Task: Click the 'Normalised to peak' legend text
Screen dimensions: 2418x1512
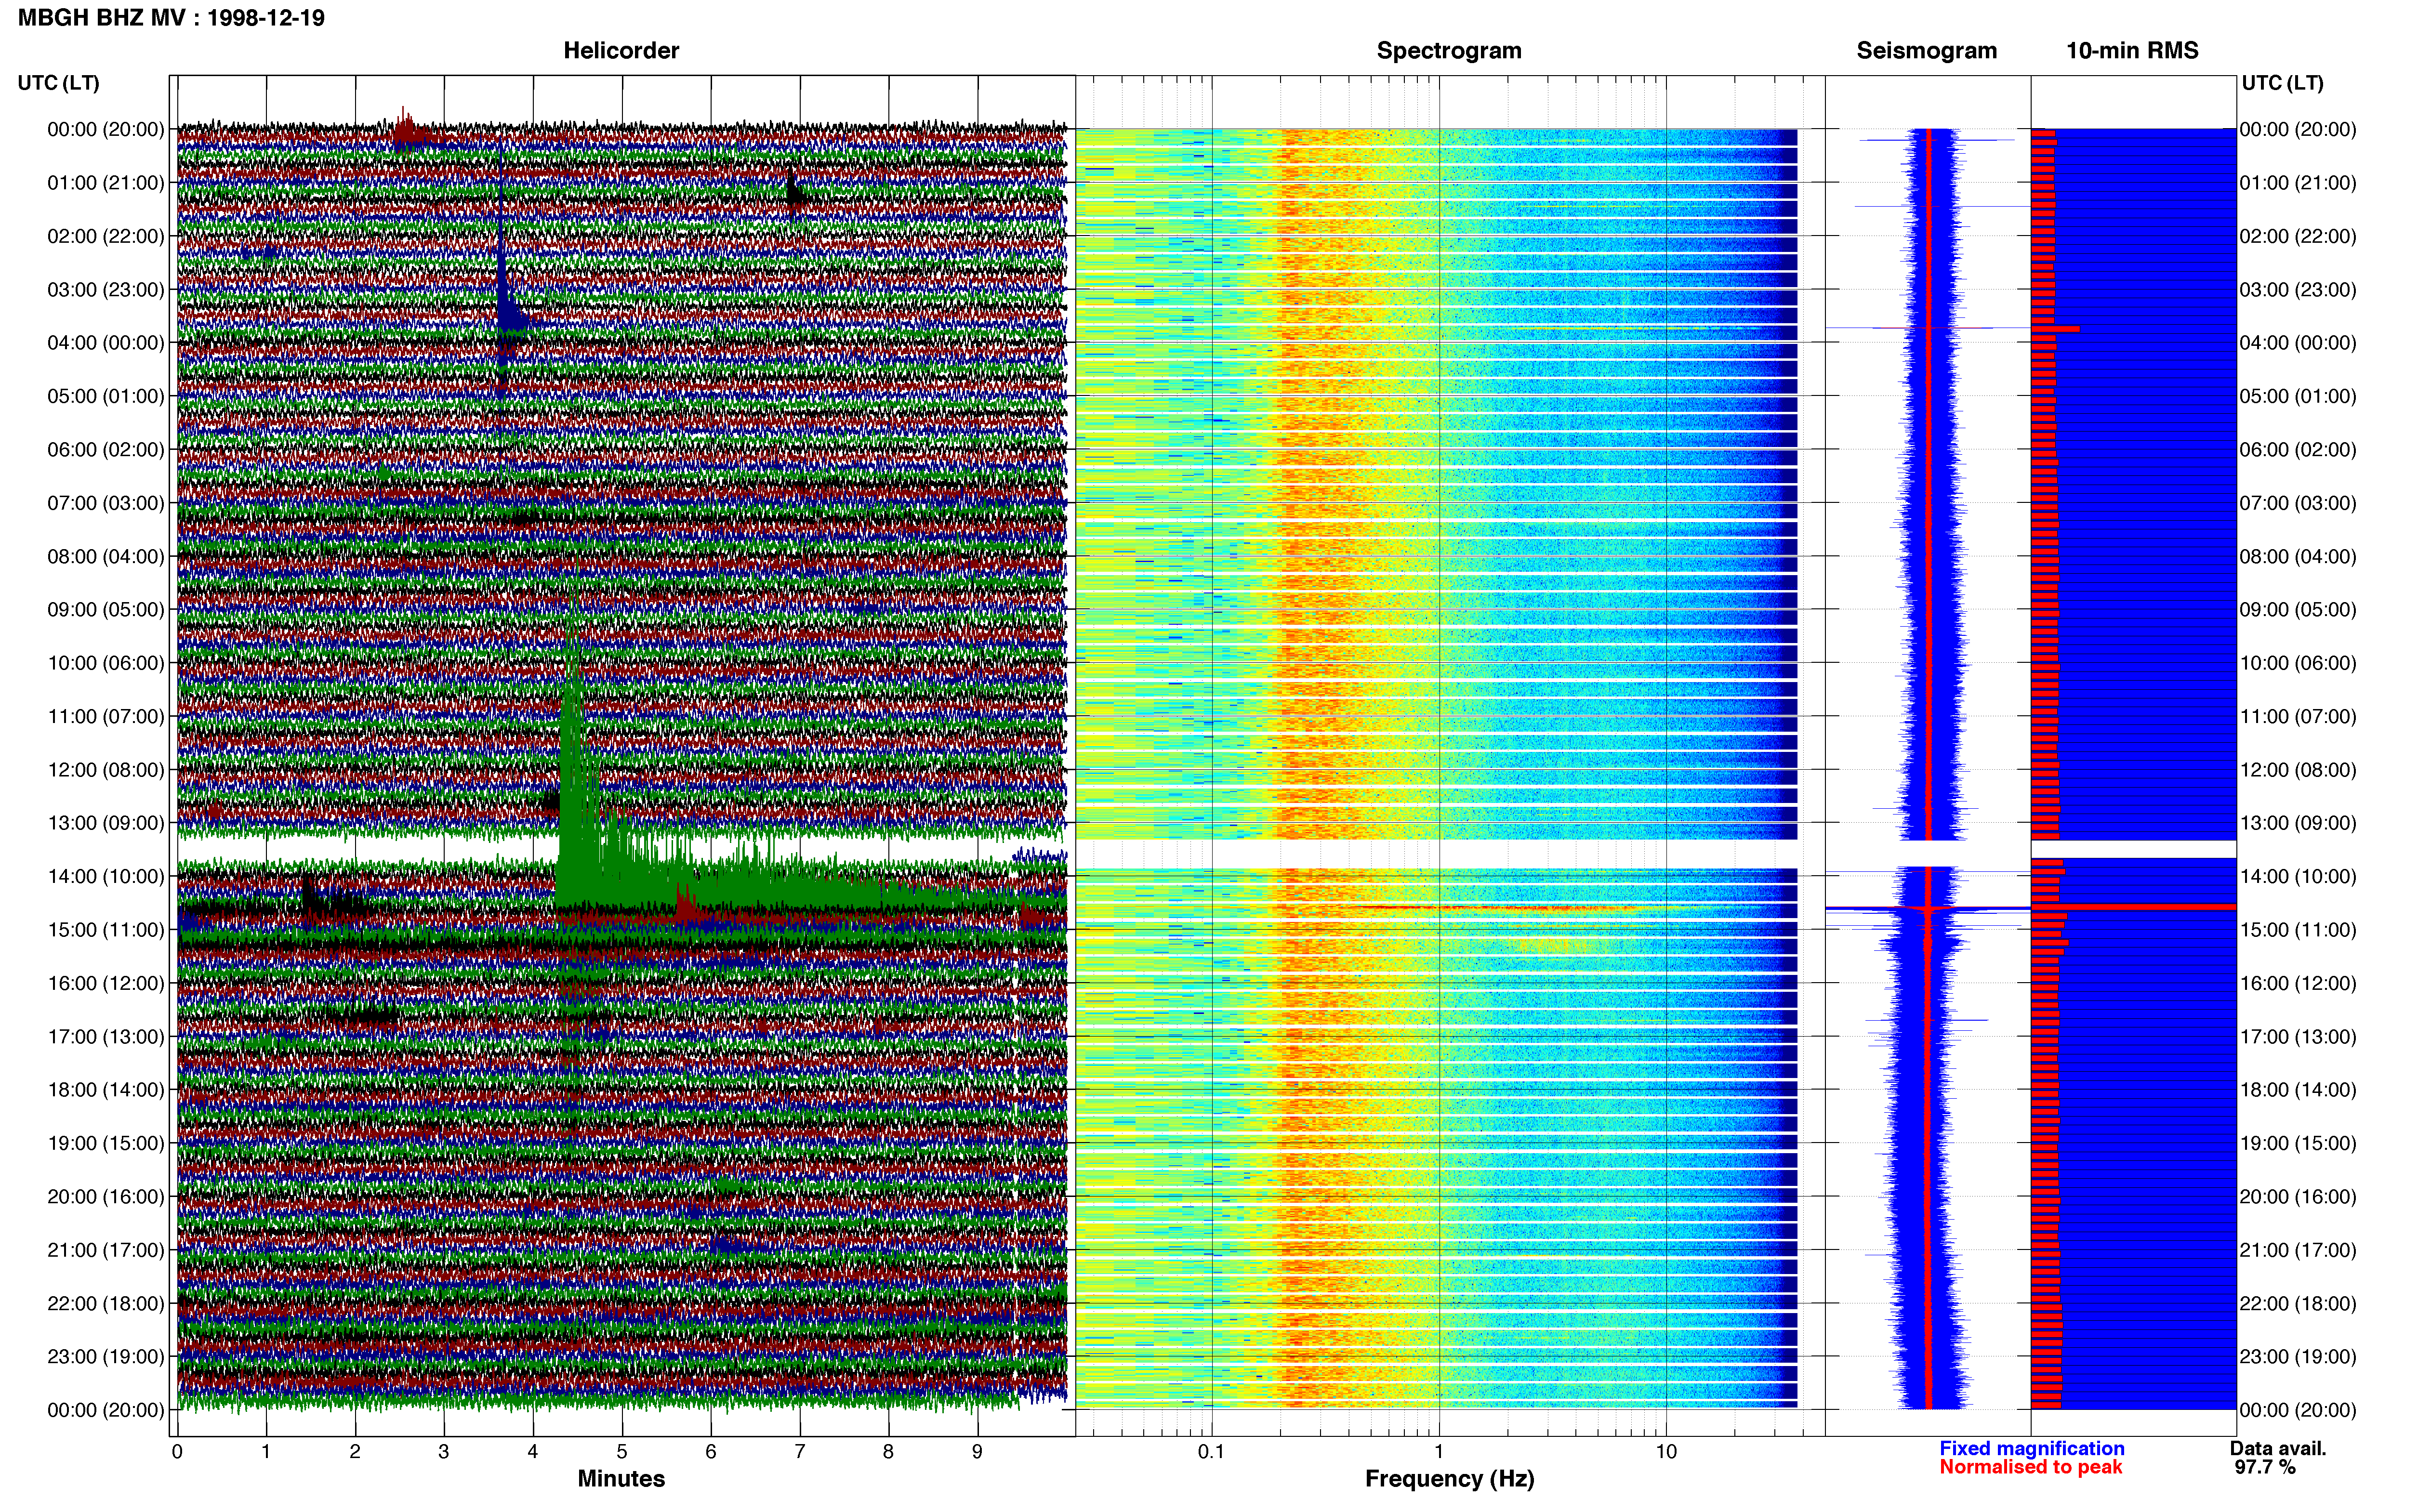Action: pos(2030,1467)
